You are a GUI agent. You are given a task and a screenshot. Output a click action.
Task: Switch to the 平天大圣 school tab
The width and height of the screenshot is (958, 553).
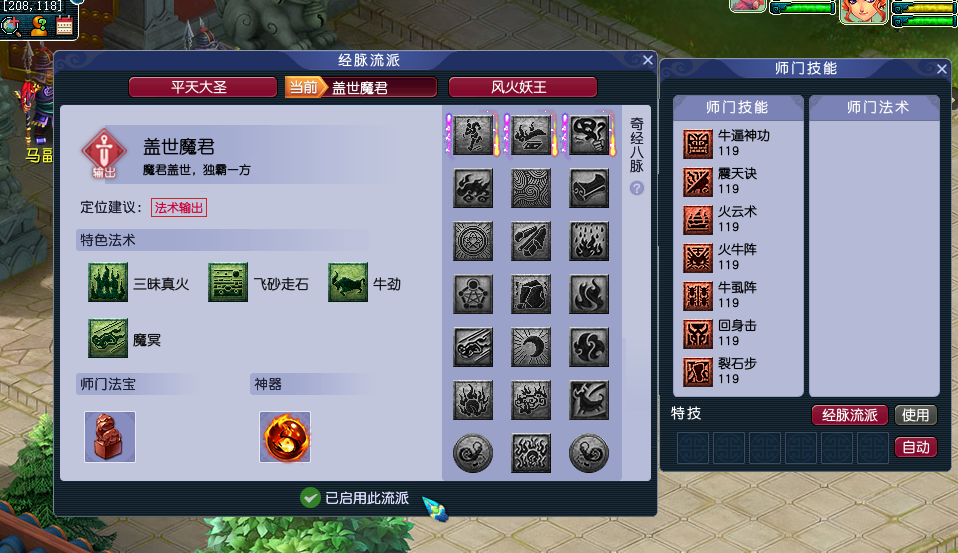point(202,87)
